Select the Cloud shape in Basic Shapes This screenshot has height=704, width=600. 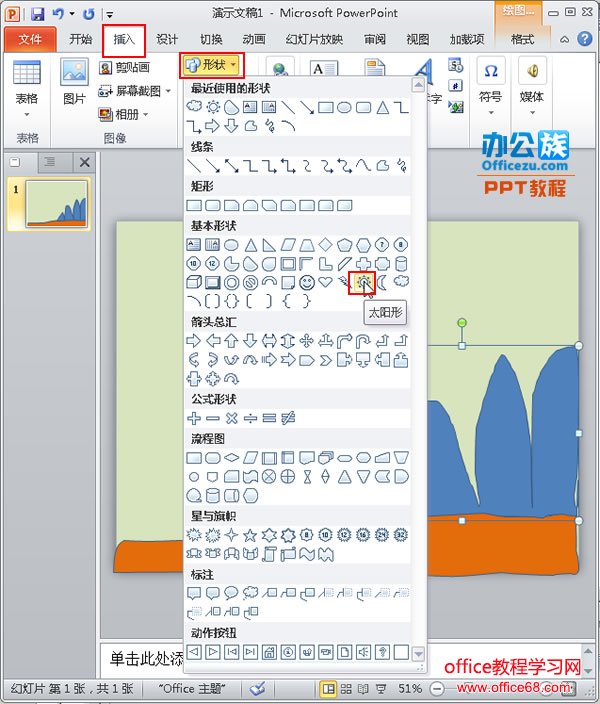coord(401,282)
